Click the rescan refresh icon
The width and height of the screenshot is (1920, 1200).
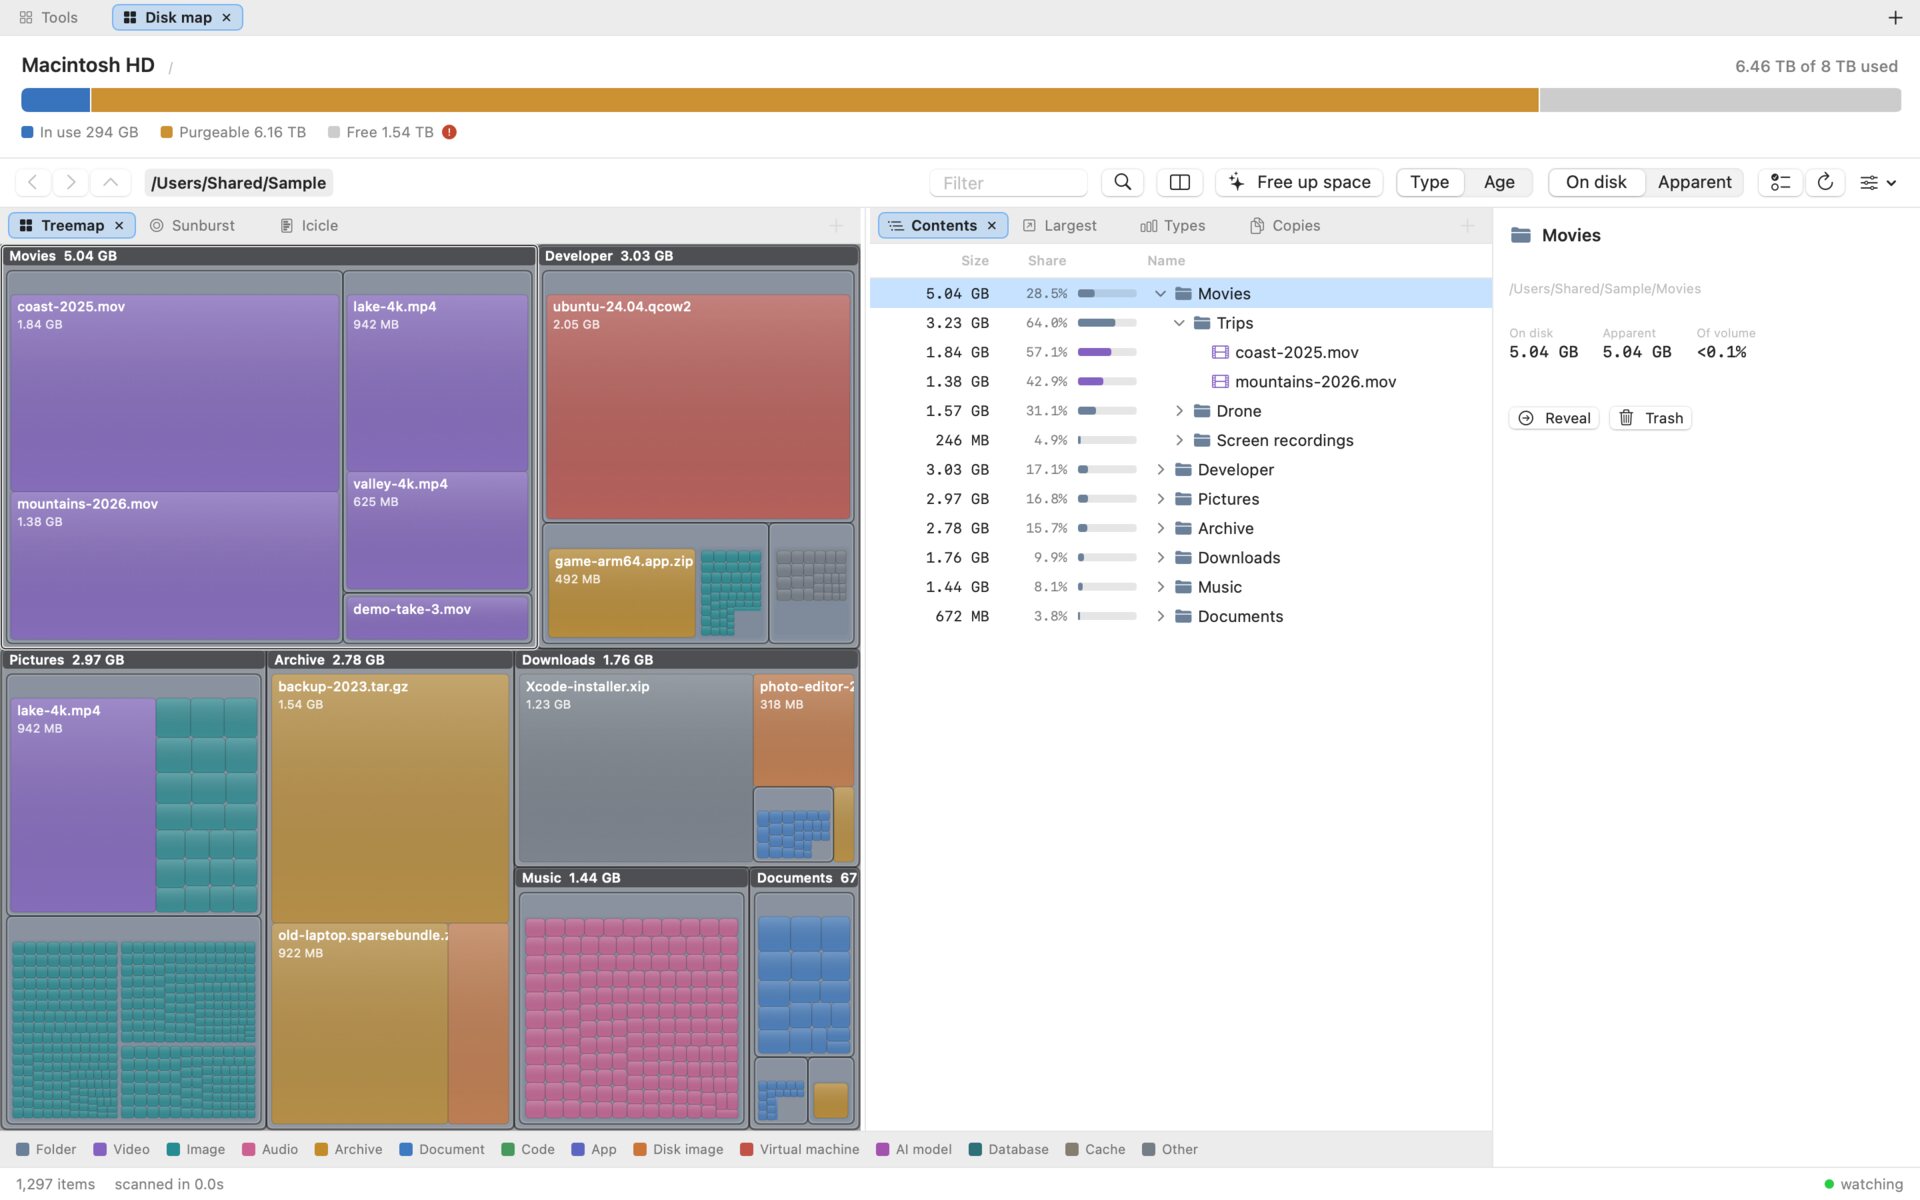(x=1824, y=182)
